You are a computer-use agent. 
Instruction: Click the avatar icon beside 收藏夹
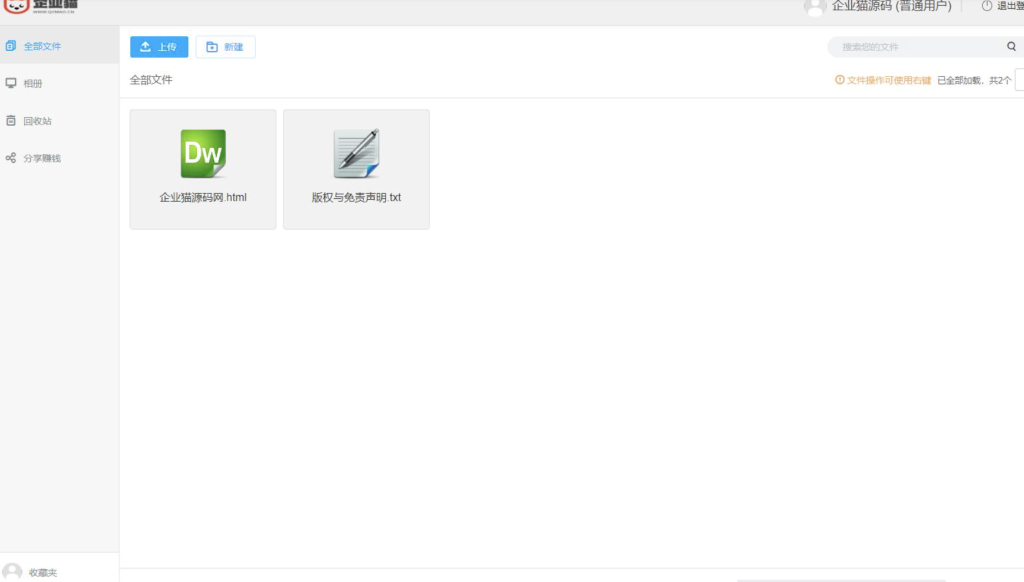coord(12,572)
